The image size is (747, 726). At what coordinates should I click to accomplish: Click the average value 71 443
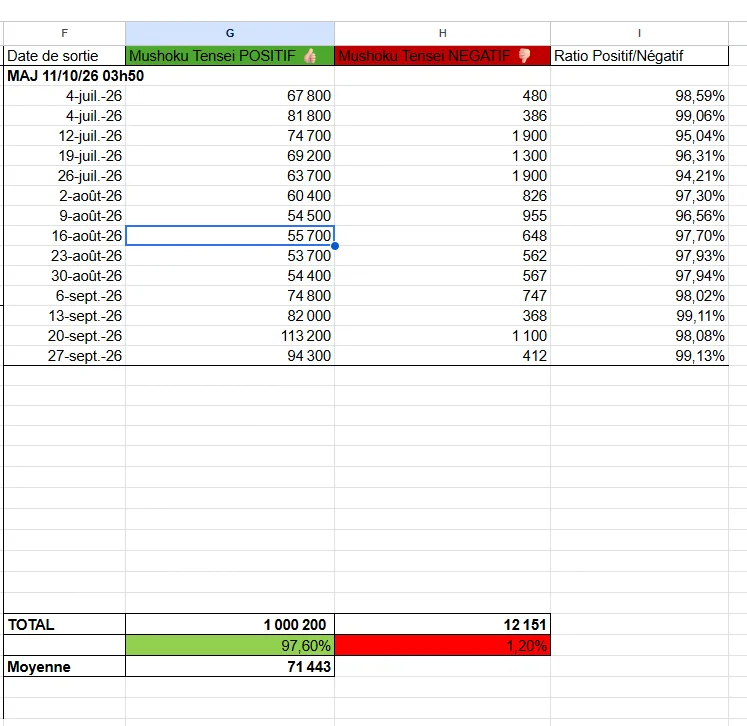tap(230, 666)
